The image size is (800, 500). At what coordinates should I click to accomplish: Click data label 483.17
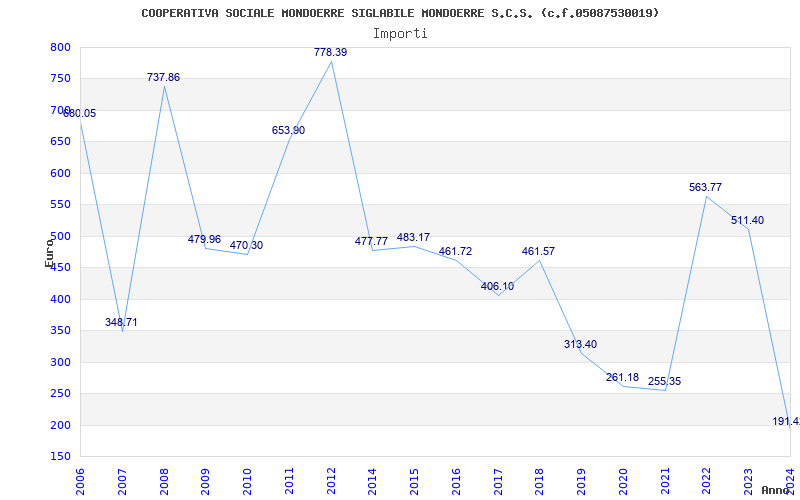[x=413, y=237]
